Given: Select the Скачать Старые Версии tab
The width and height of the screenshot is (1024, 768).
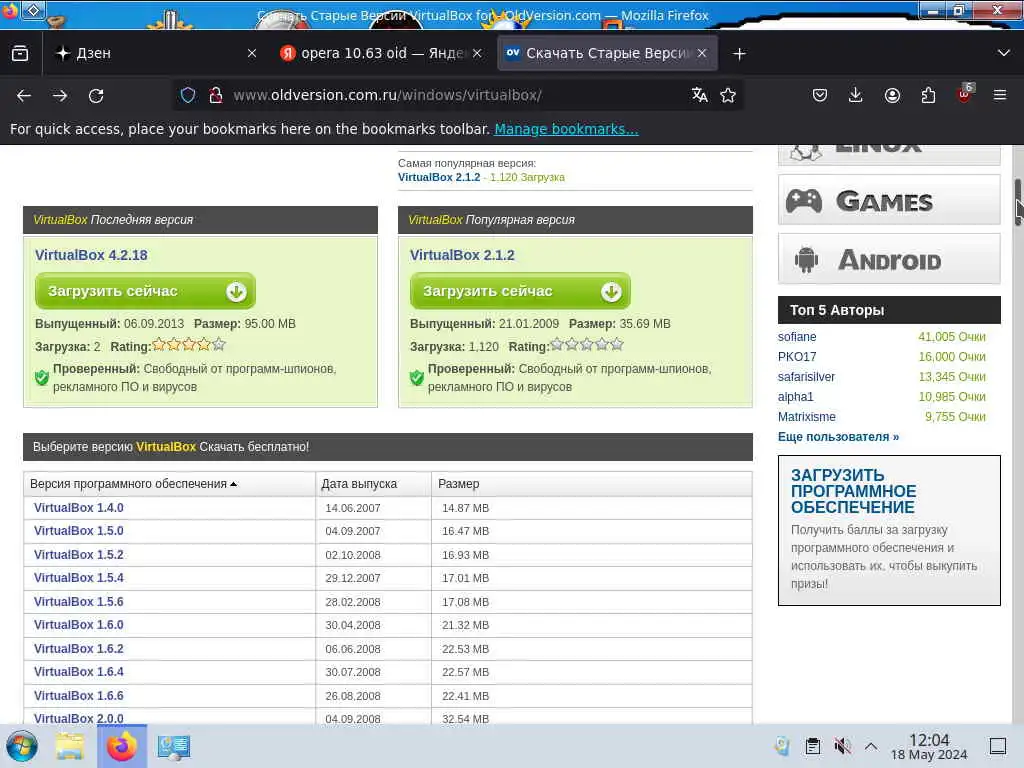Looking at the screenshot, I should coord(607,54).
